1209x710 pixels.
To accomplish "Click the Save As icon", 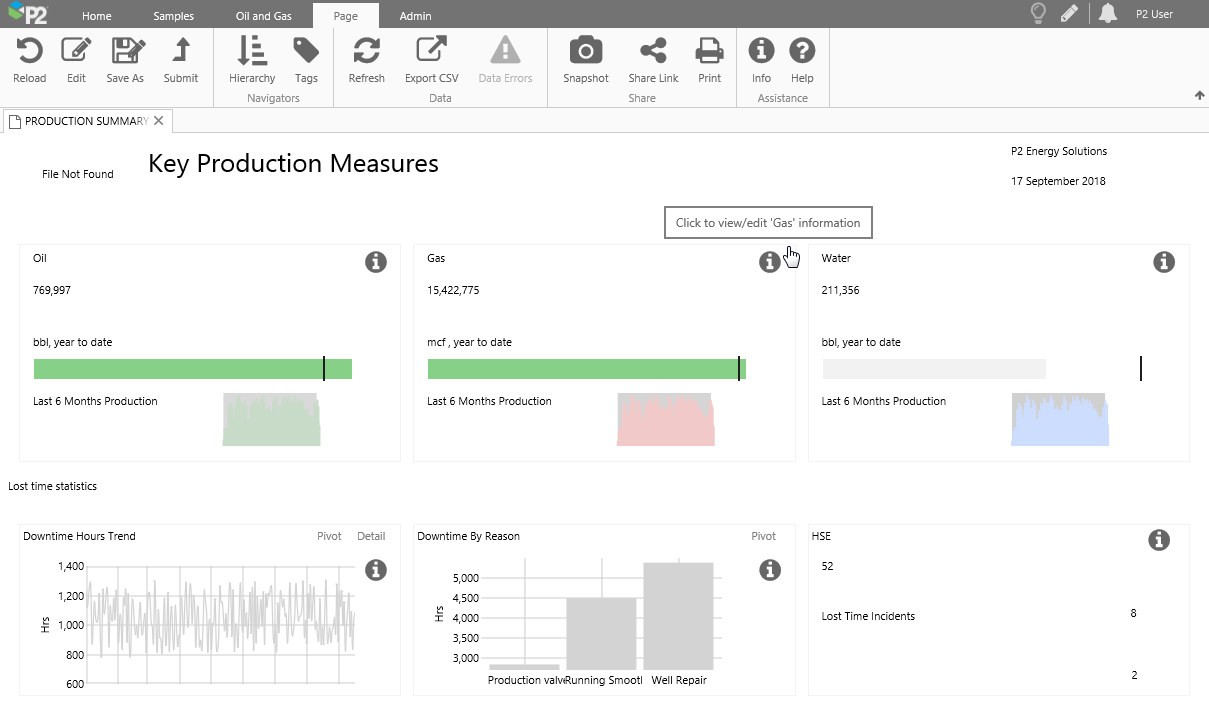I will [126, 51].
